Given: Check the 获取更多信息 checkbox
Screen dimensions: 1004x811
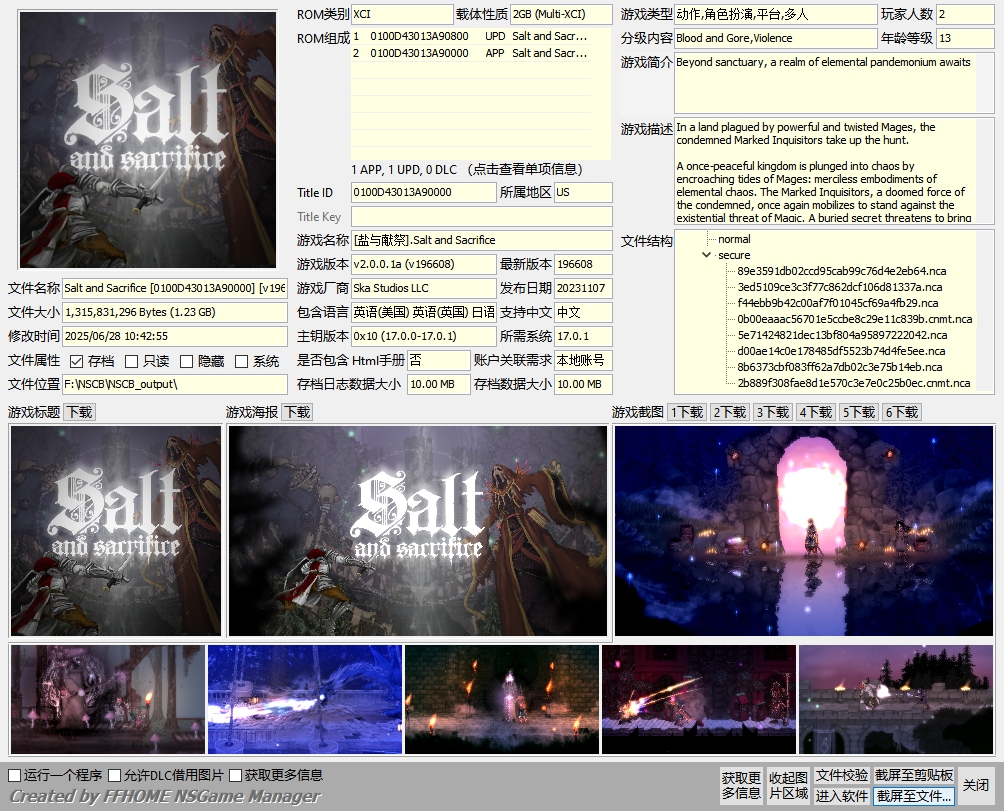Looking at the screenshot, I should [236, 776].
